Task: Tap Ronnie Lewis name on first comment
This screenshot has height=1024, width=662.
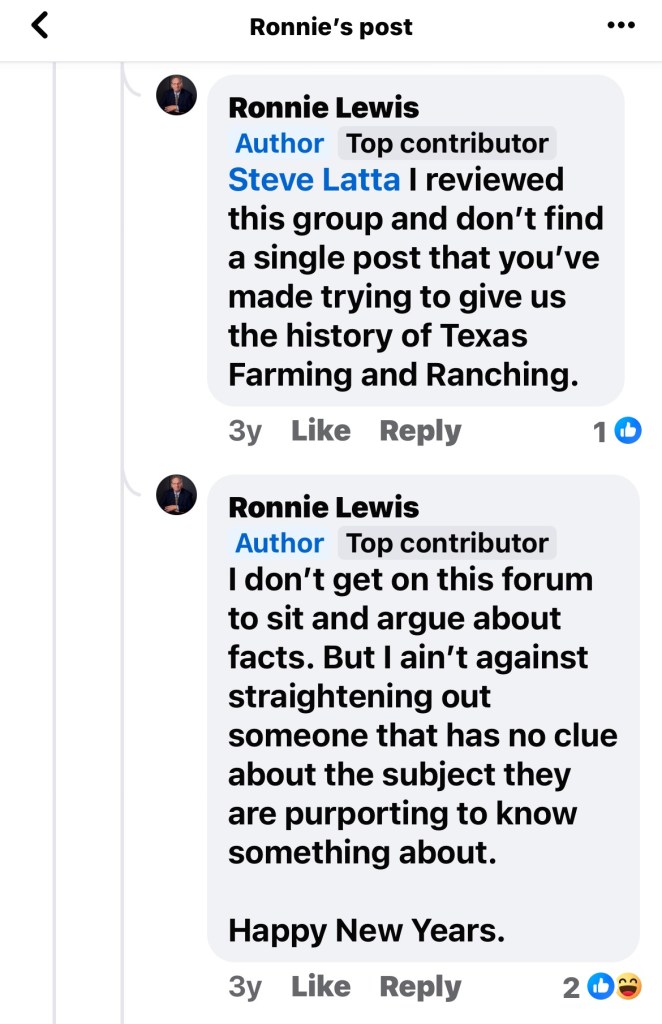Action: [324, 107]
